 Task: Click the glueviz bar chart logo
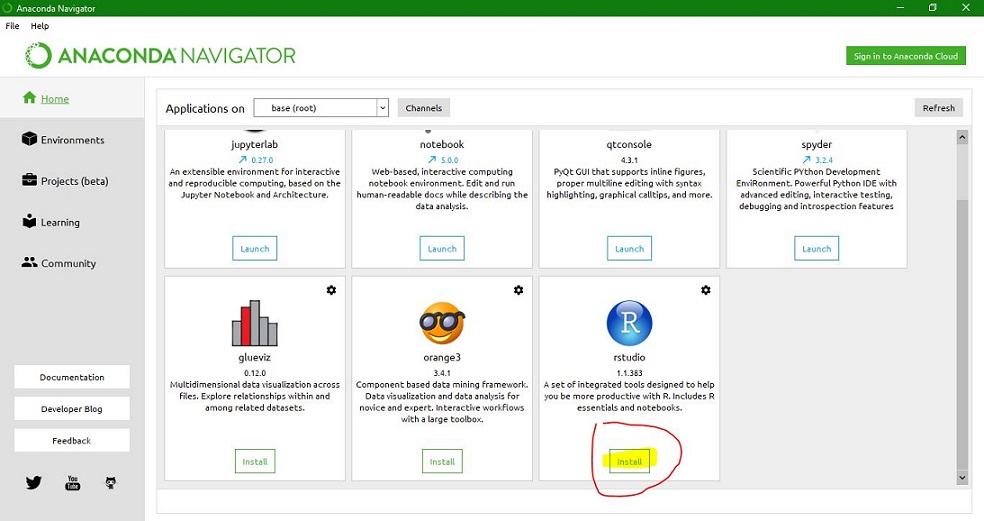pyautogui.click(x=255, y=323)
